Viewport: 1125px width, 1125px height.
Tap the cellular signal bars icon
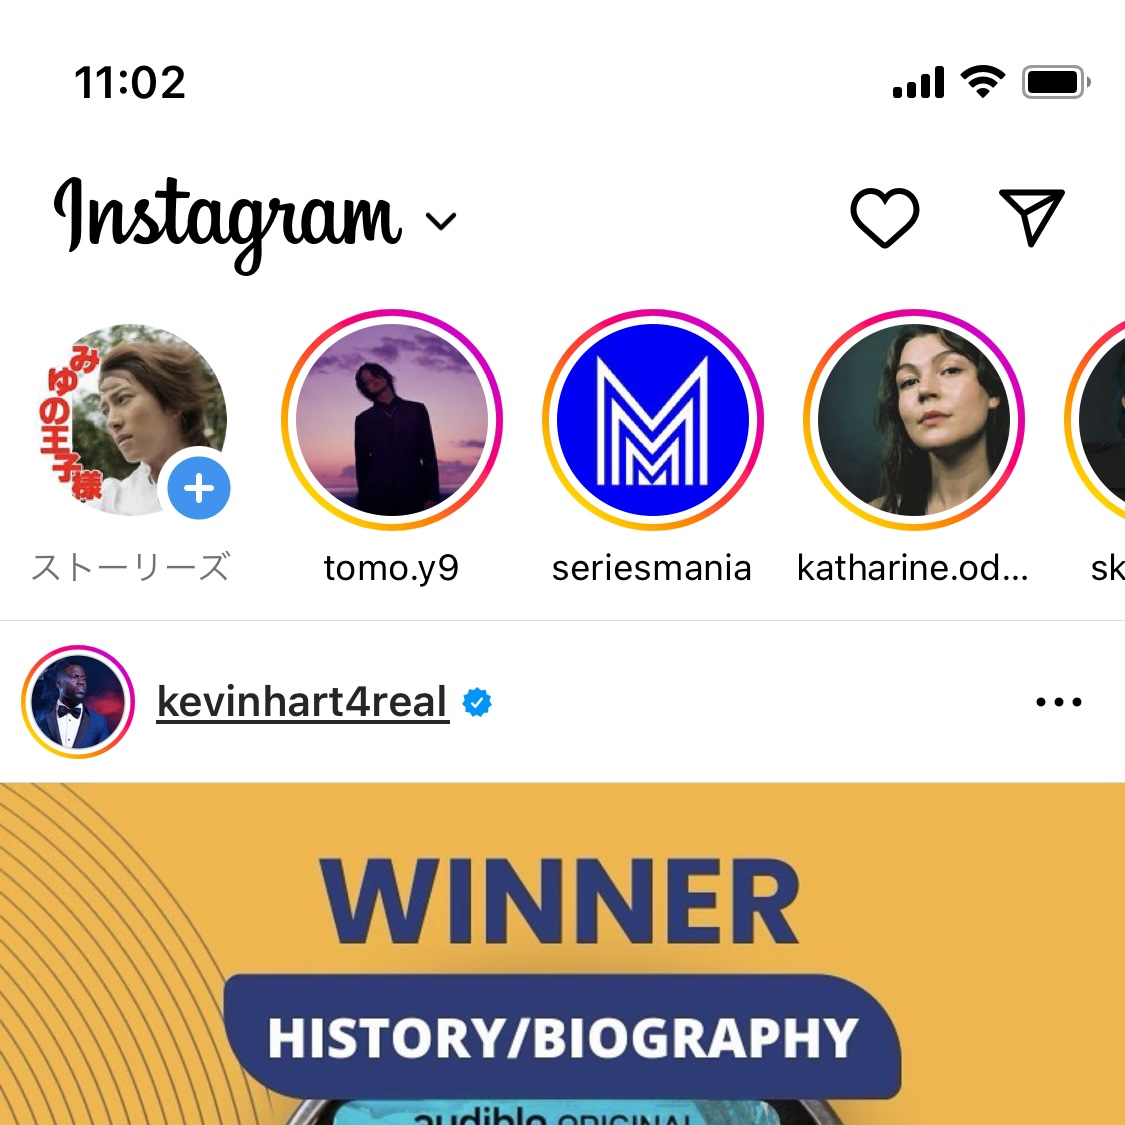tap(918, 83)
